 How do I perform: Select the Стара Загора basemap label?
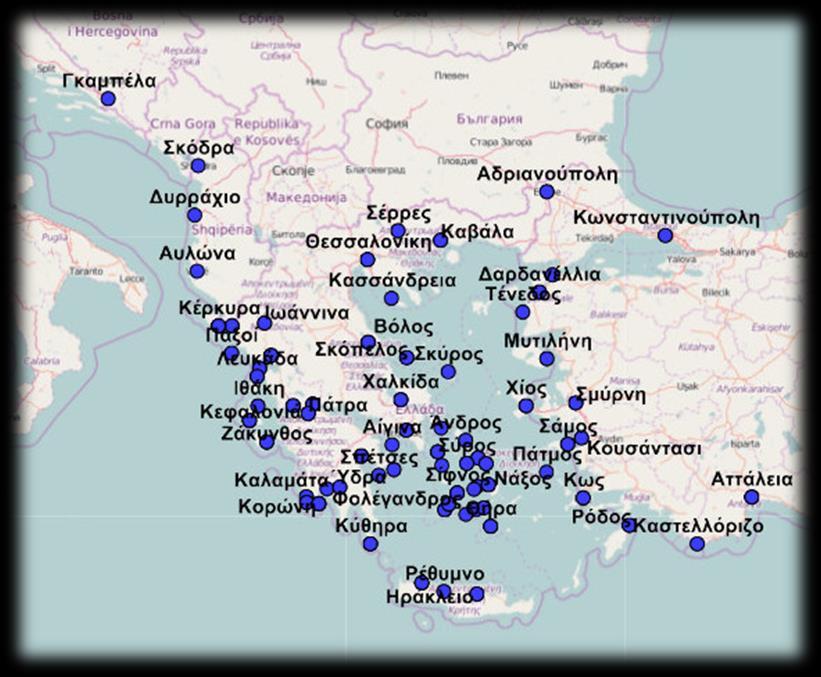click(501, 142)
